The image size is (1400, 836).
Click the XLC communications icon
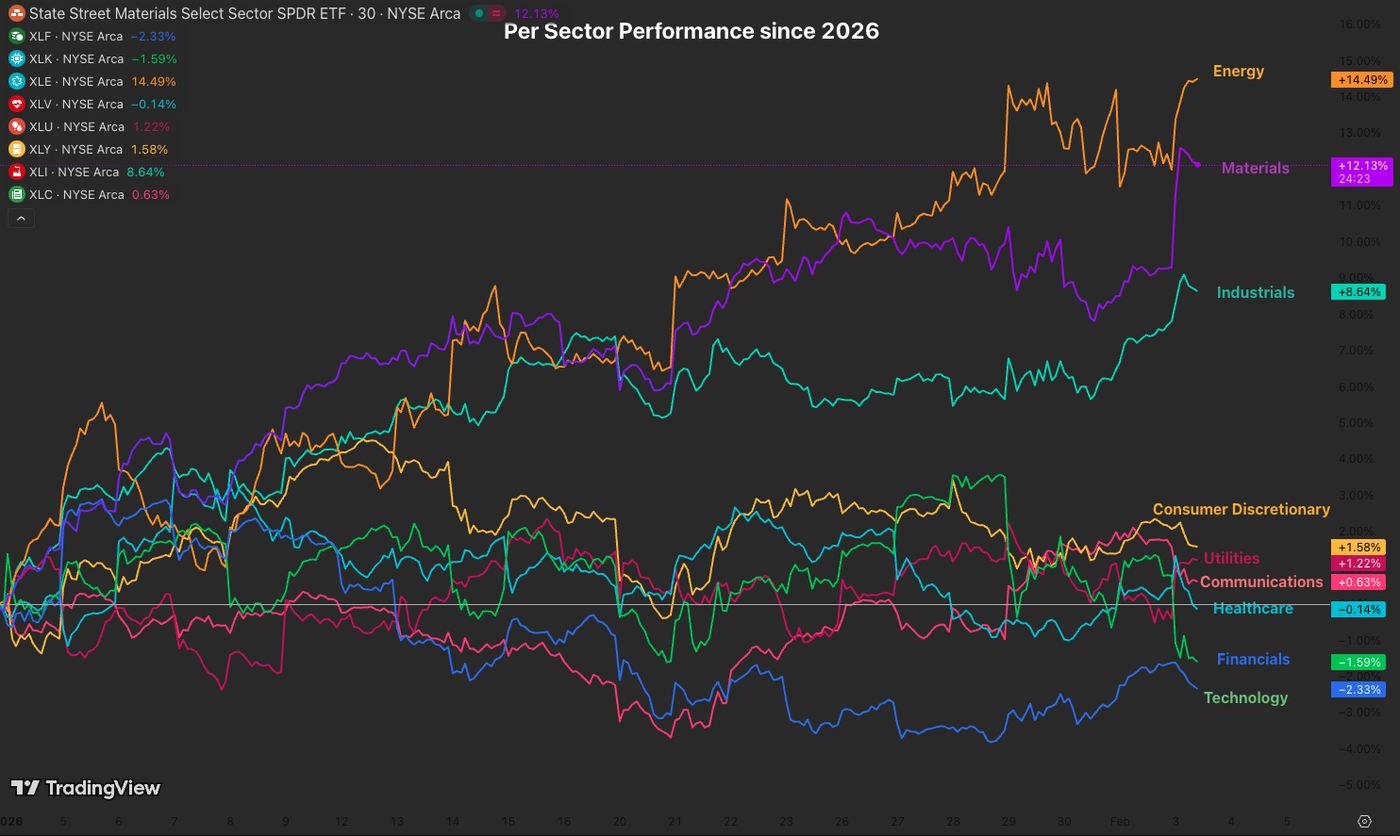click(15, 194)
